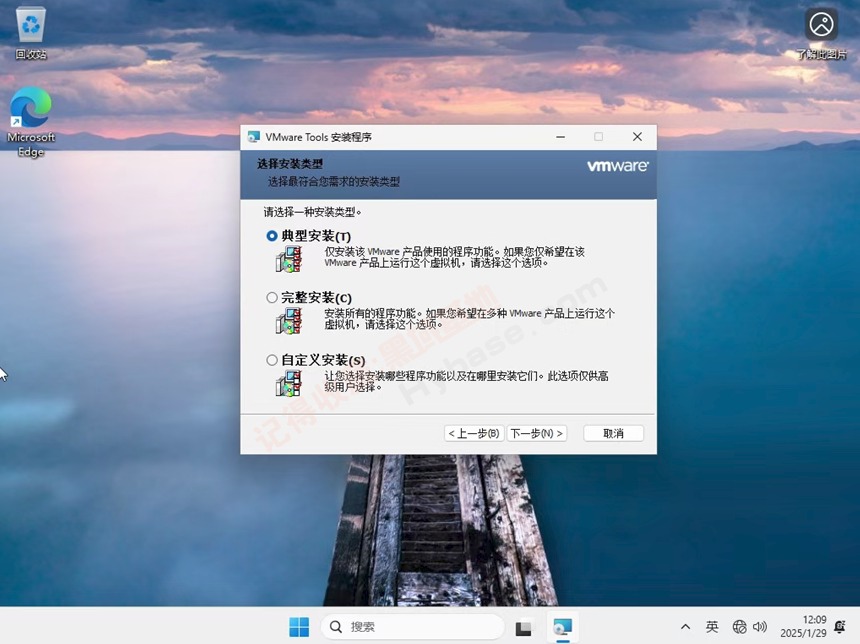This screenshot has height=644, width=860.
Task: Click the VMware installer taskbar icon
Action: tap(563, 627)
